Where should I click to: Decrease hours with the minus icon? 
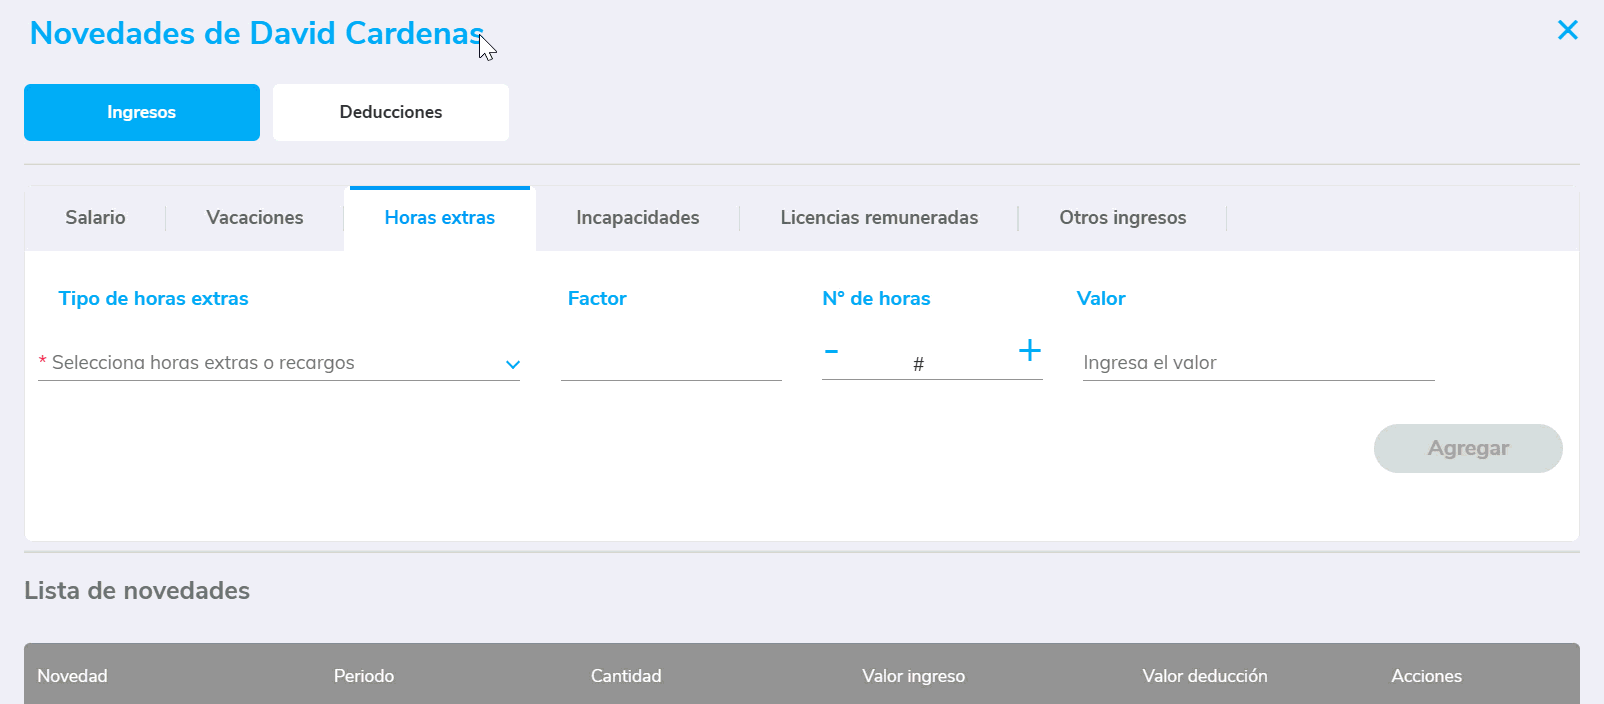831,351
